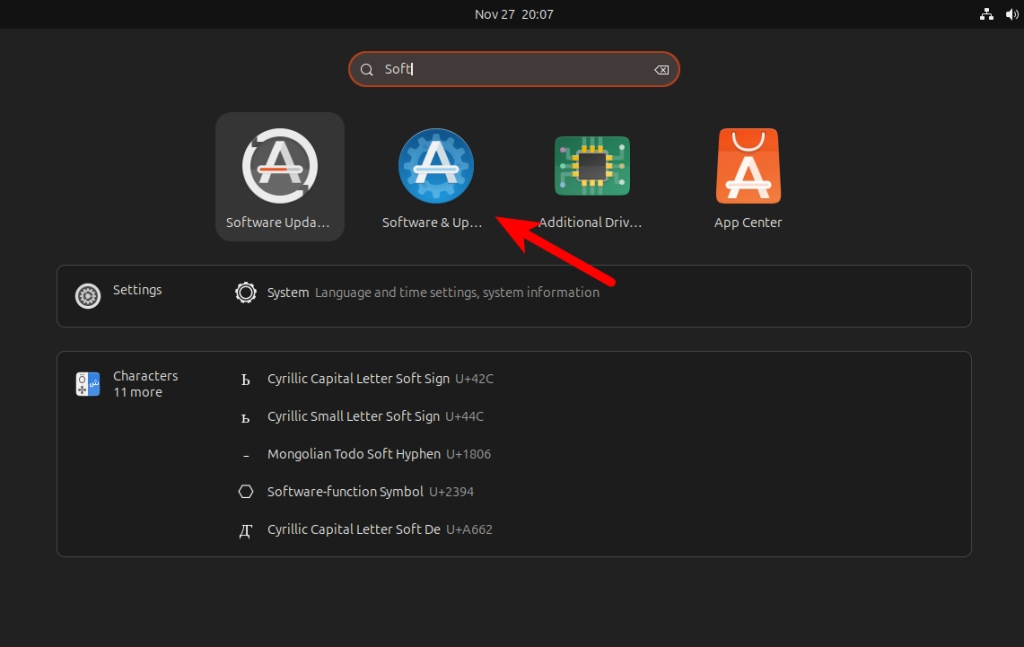Image resolution: width=1024 pixels, height=647 pixels.
Task: Launch Software & Updates app icon
Action: point(436,167)
